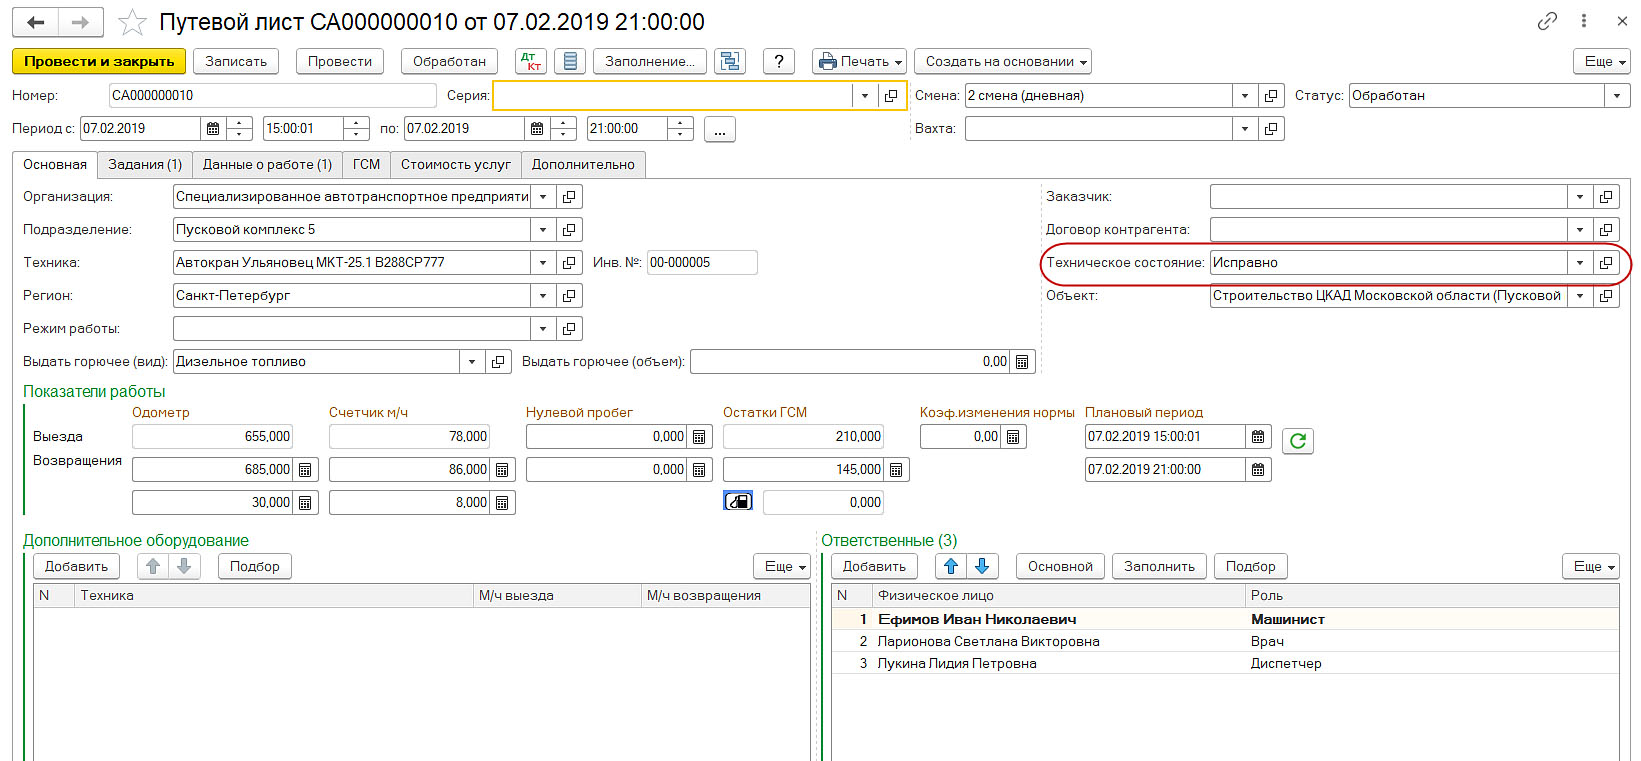
Task: Open calculator for Счетчик м/ч 86,000
Action: click(502, 469)
